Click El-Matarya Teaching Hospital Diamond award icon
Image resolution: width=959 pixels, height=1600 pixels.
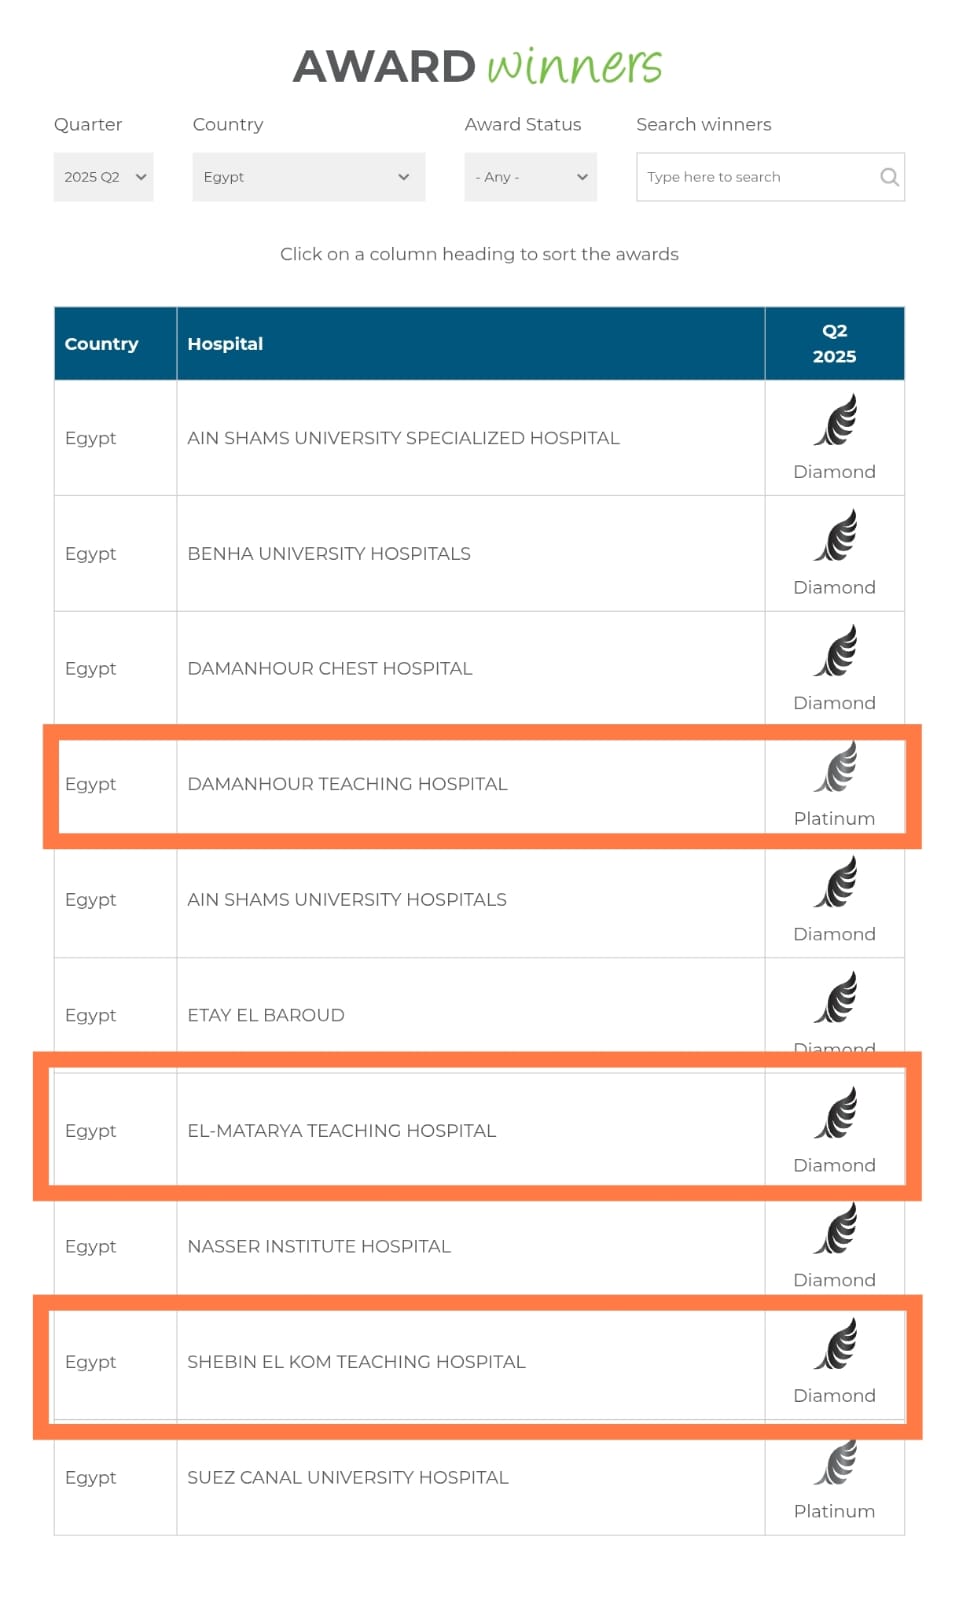coord(836,1113)
